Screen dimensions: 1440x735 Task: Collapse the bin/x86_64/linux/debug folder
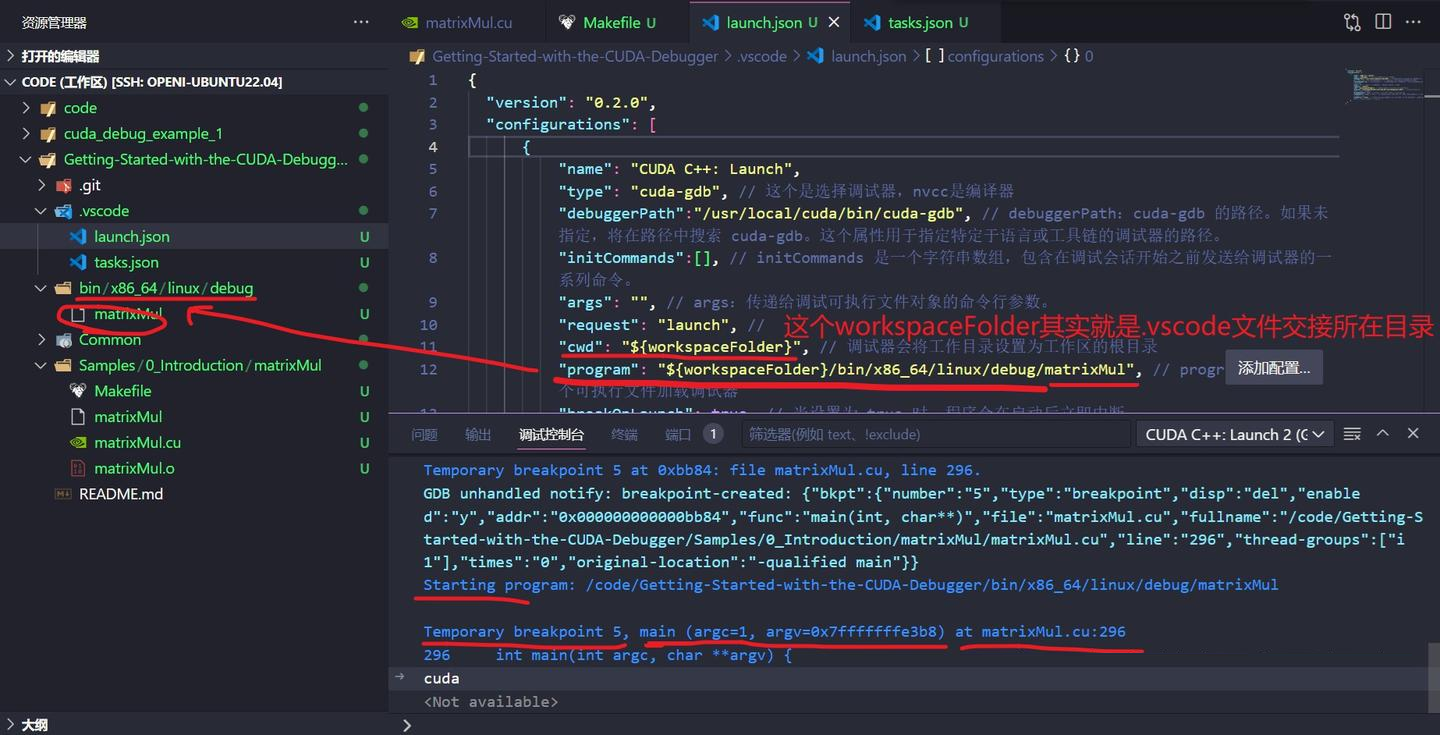click(41, 288)
